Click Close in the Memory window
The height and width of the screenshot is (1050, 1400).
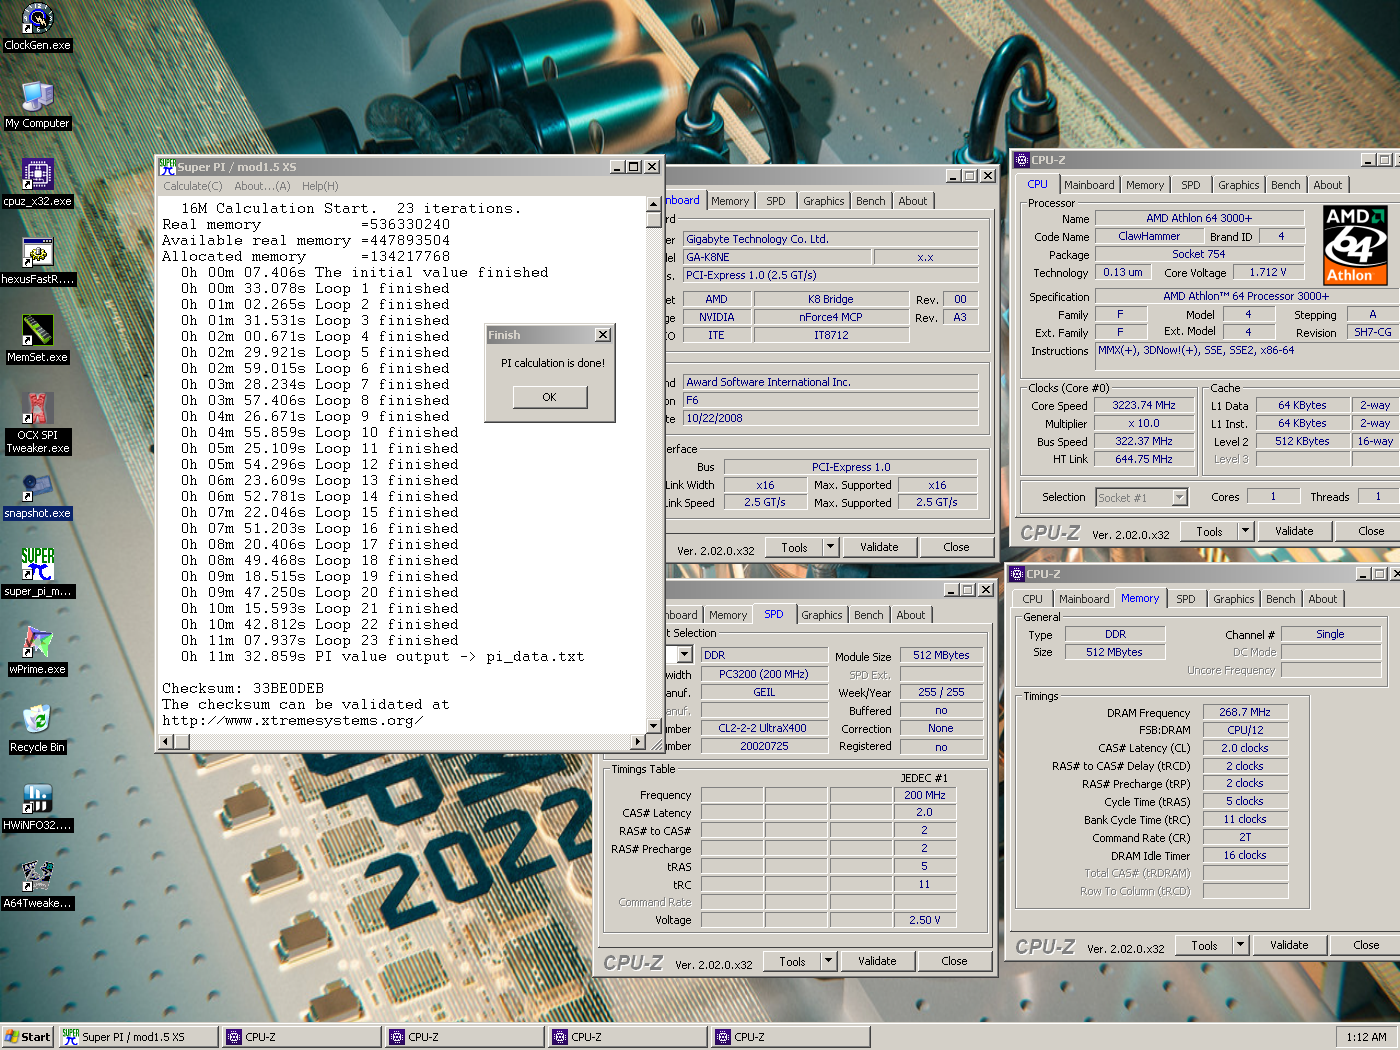1366,945
